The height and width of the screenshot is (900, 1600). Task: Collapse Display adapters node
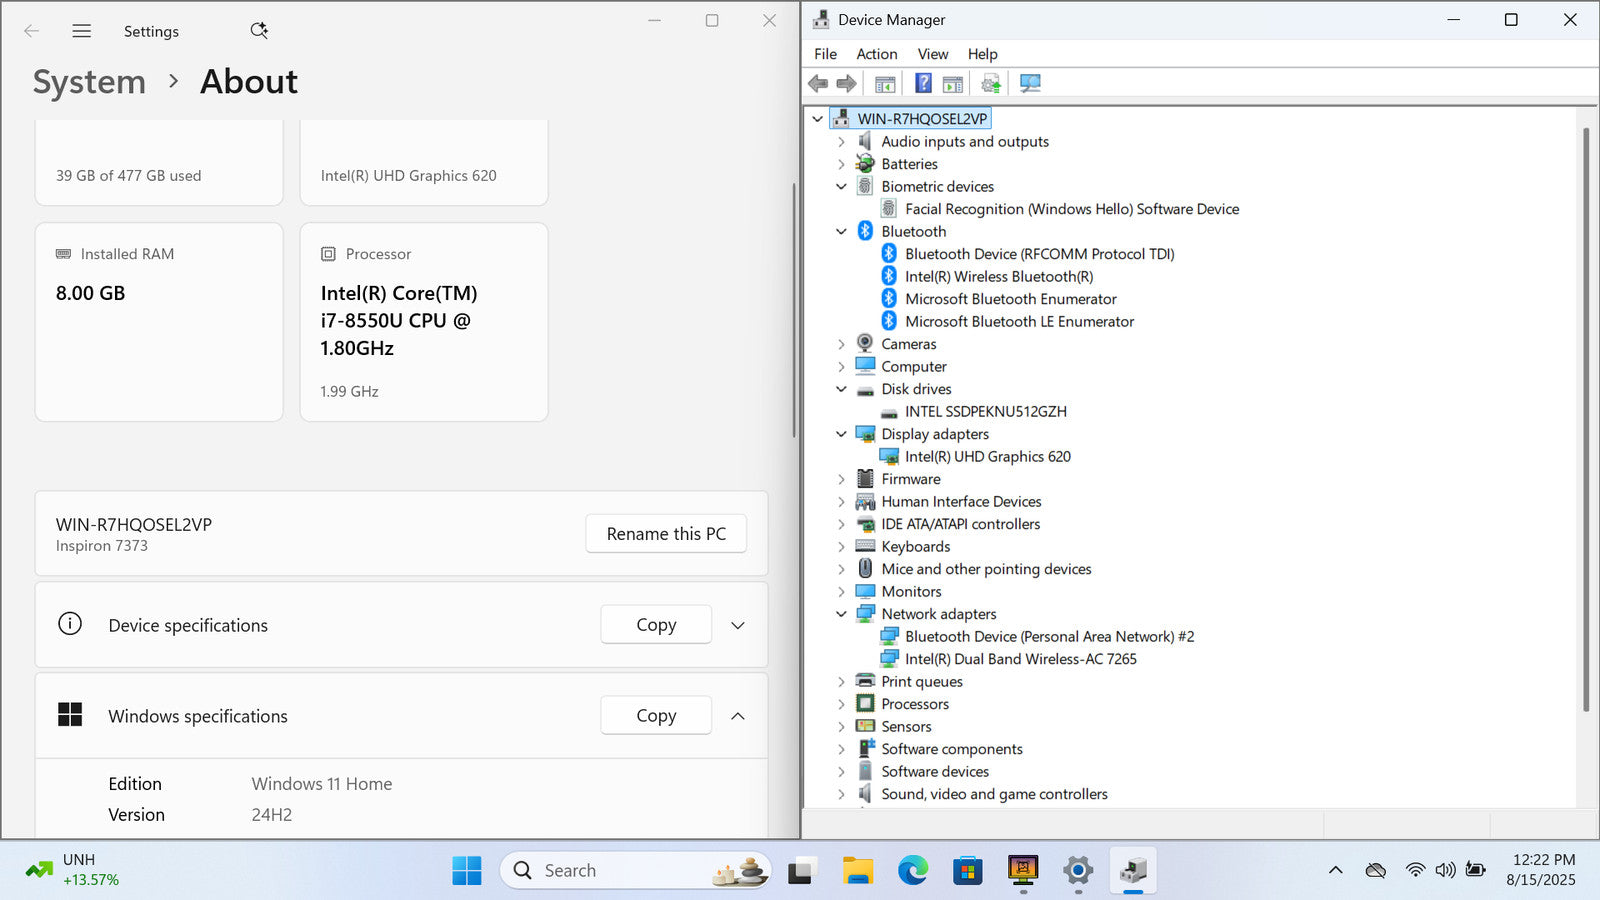(841, 434)
